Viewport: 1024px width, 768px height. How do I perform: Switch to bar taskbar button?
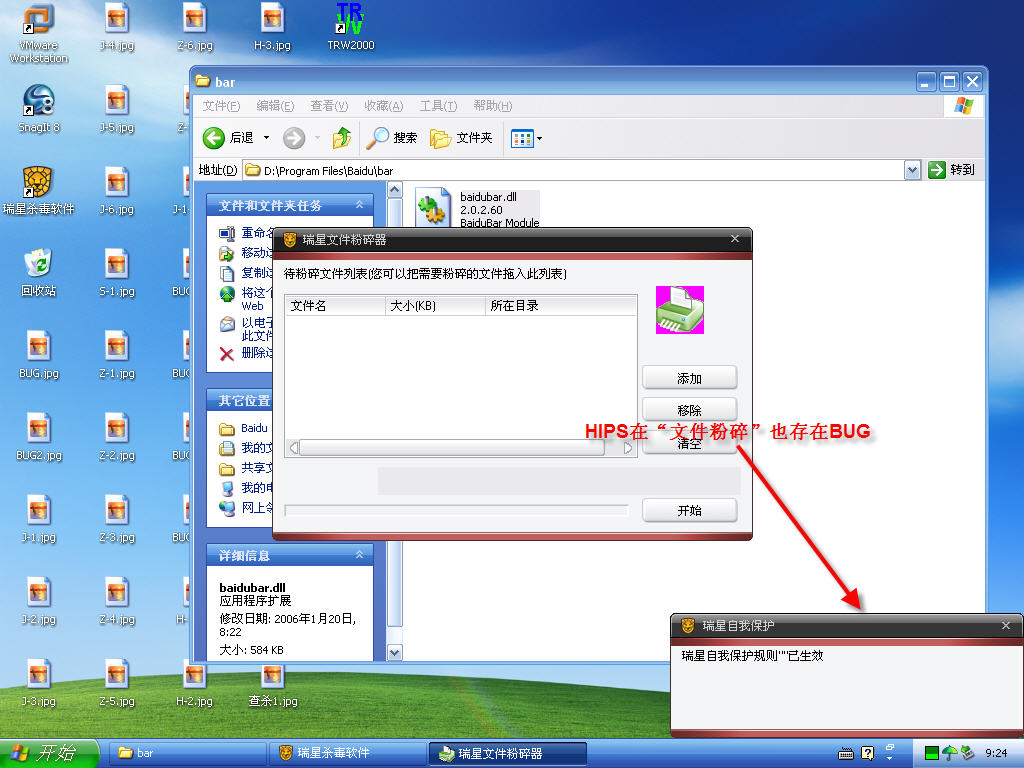tap(187, 754)
